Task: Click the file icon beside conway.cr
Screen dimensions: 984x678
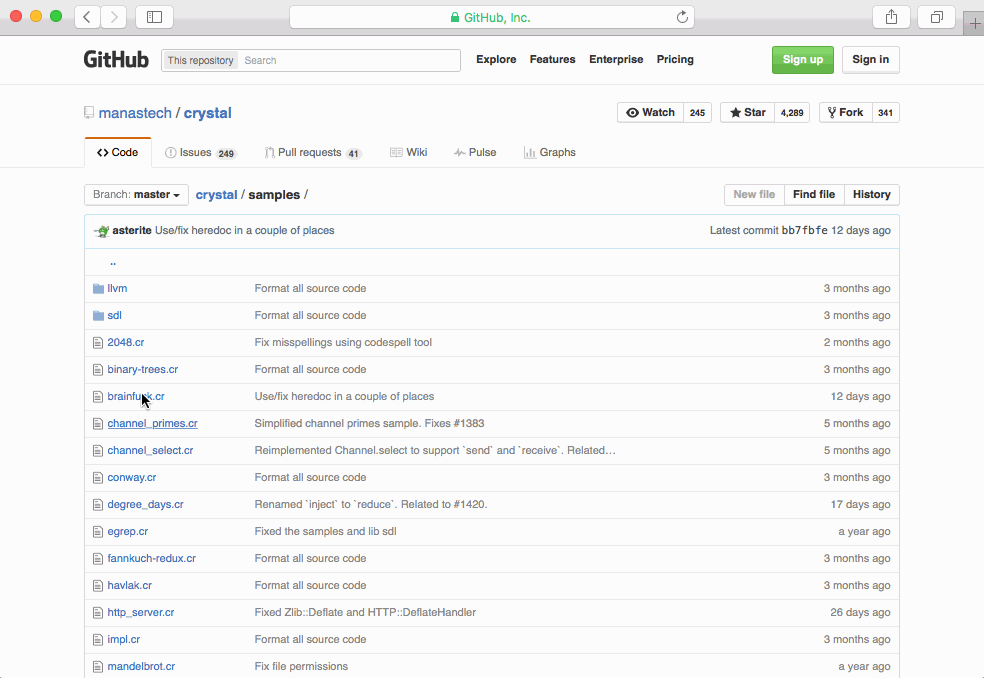Action: click(x=98, y=478)
